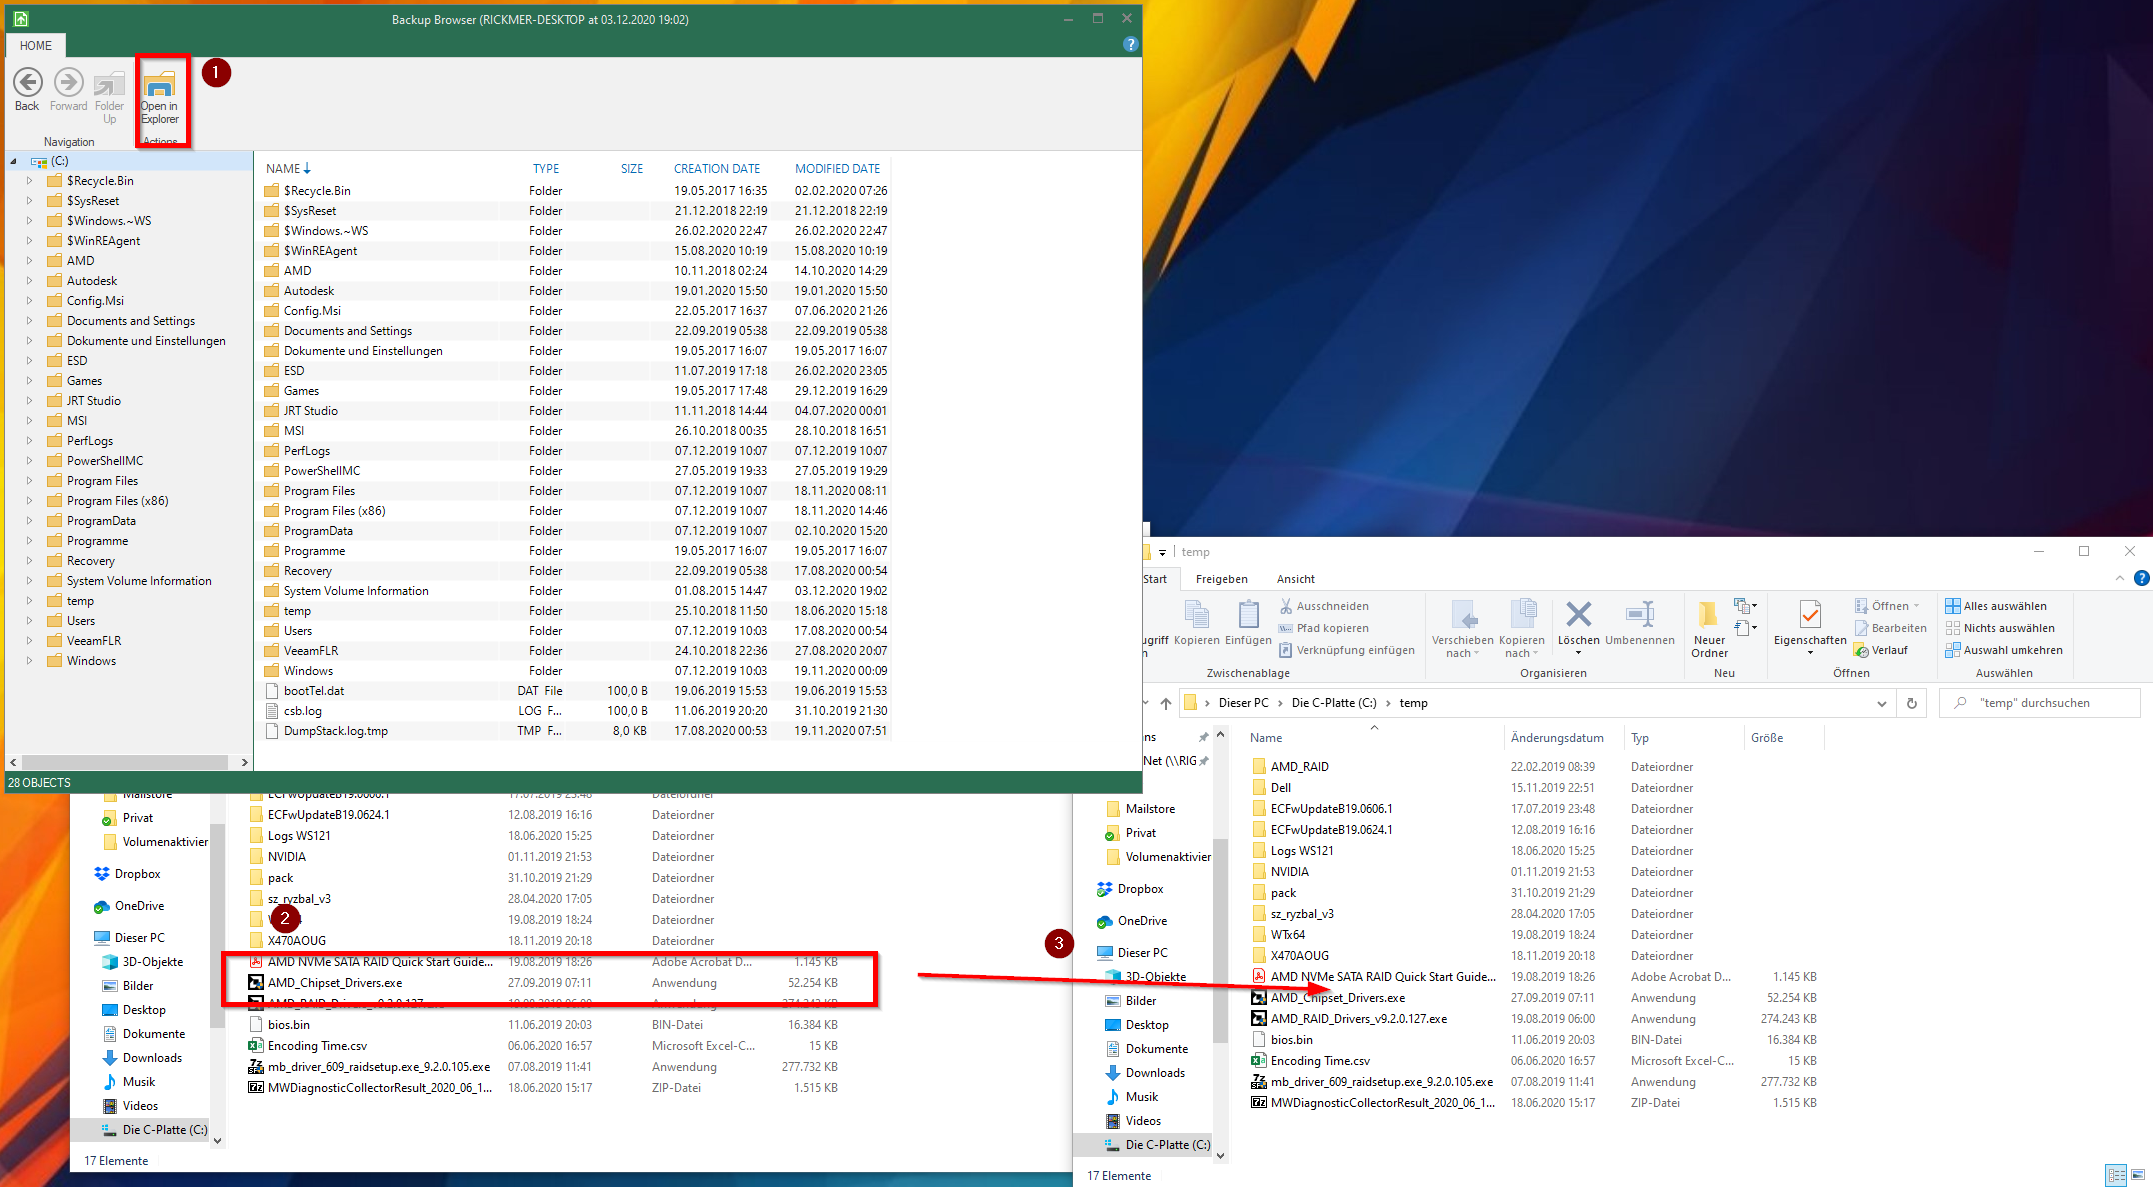The width and height of the screenshot is (2153, 1187).
Task: Click the address bar refresh icon
Action: [1911, 703]
